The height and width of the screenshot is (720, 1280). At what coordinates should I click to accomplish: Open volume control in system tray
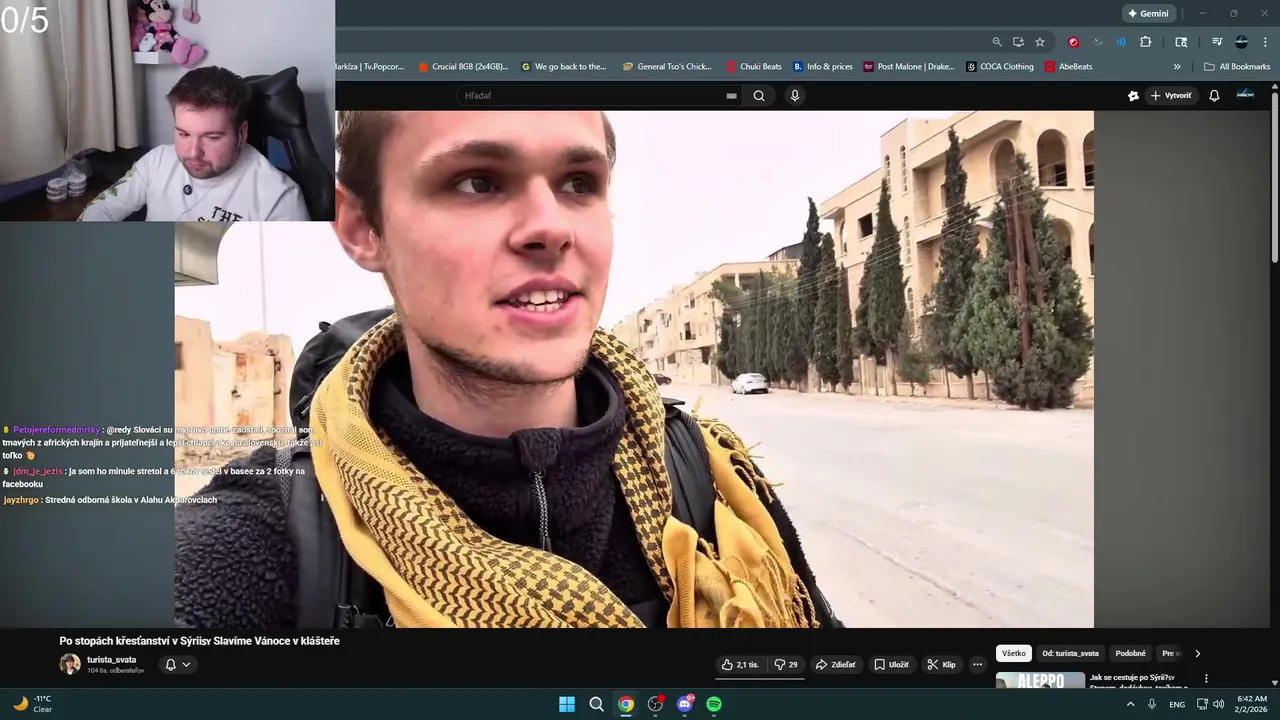pyautogui.click(x=1218, y=704)
